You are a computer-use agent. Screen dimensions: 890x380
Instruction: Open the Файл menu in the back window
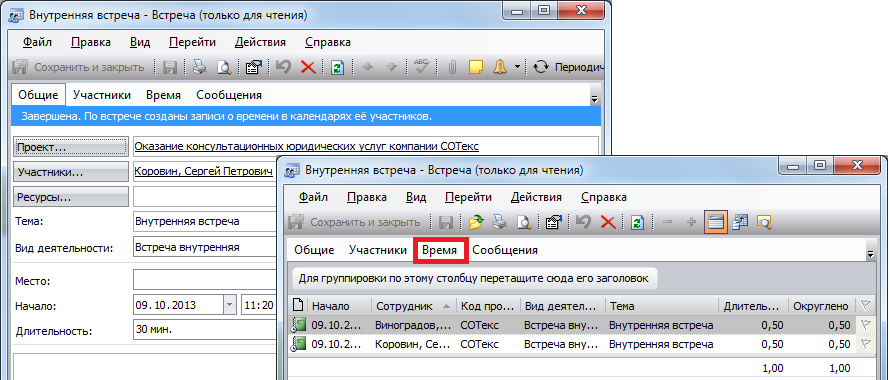[37, 42]
